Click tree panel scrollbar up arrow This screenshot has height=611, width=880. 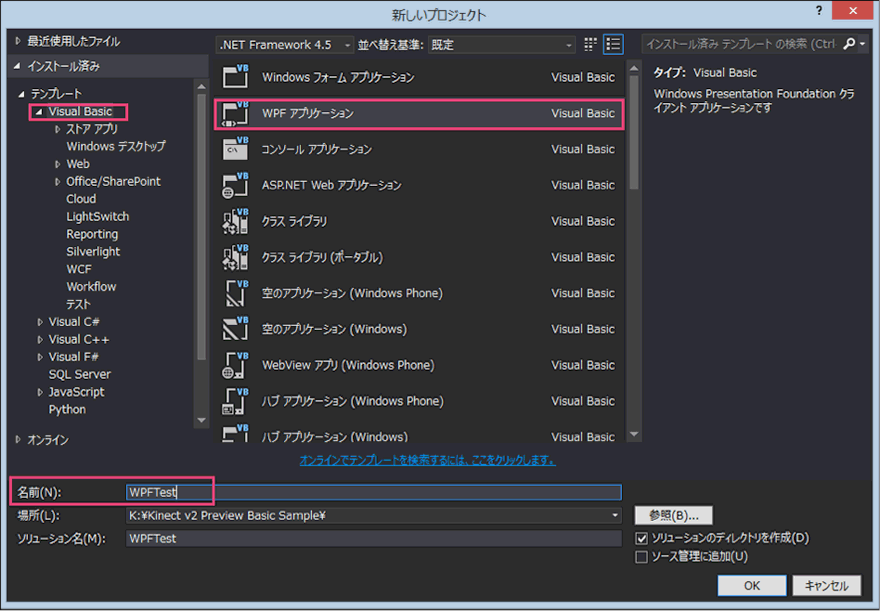tap(201, 86)
